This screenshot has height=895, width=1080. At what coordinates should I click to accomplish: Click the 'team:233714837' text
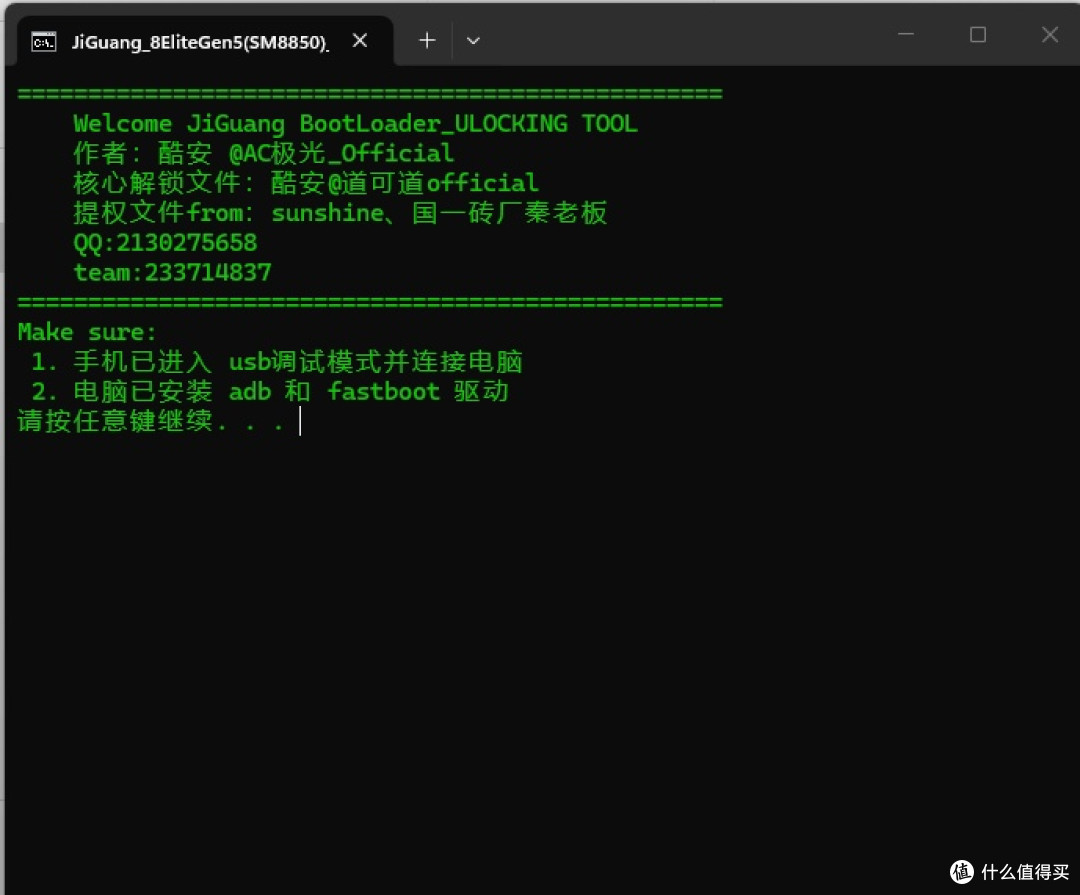172,272
